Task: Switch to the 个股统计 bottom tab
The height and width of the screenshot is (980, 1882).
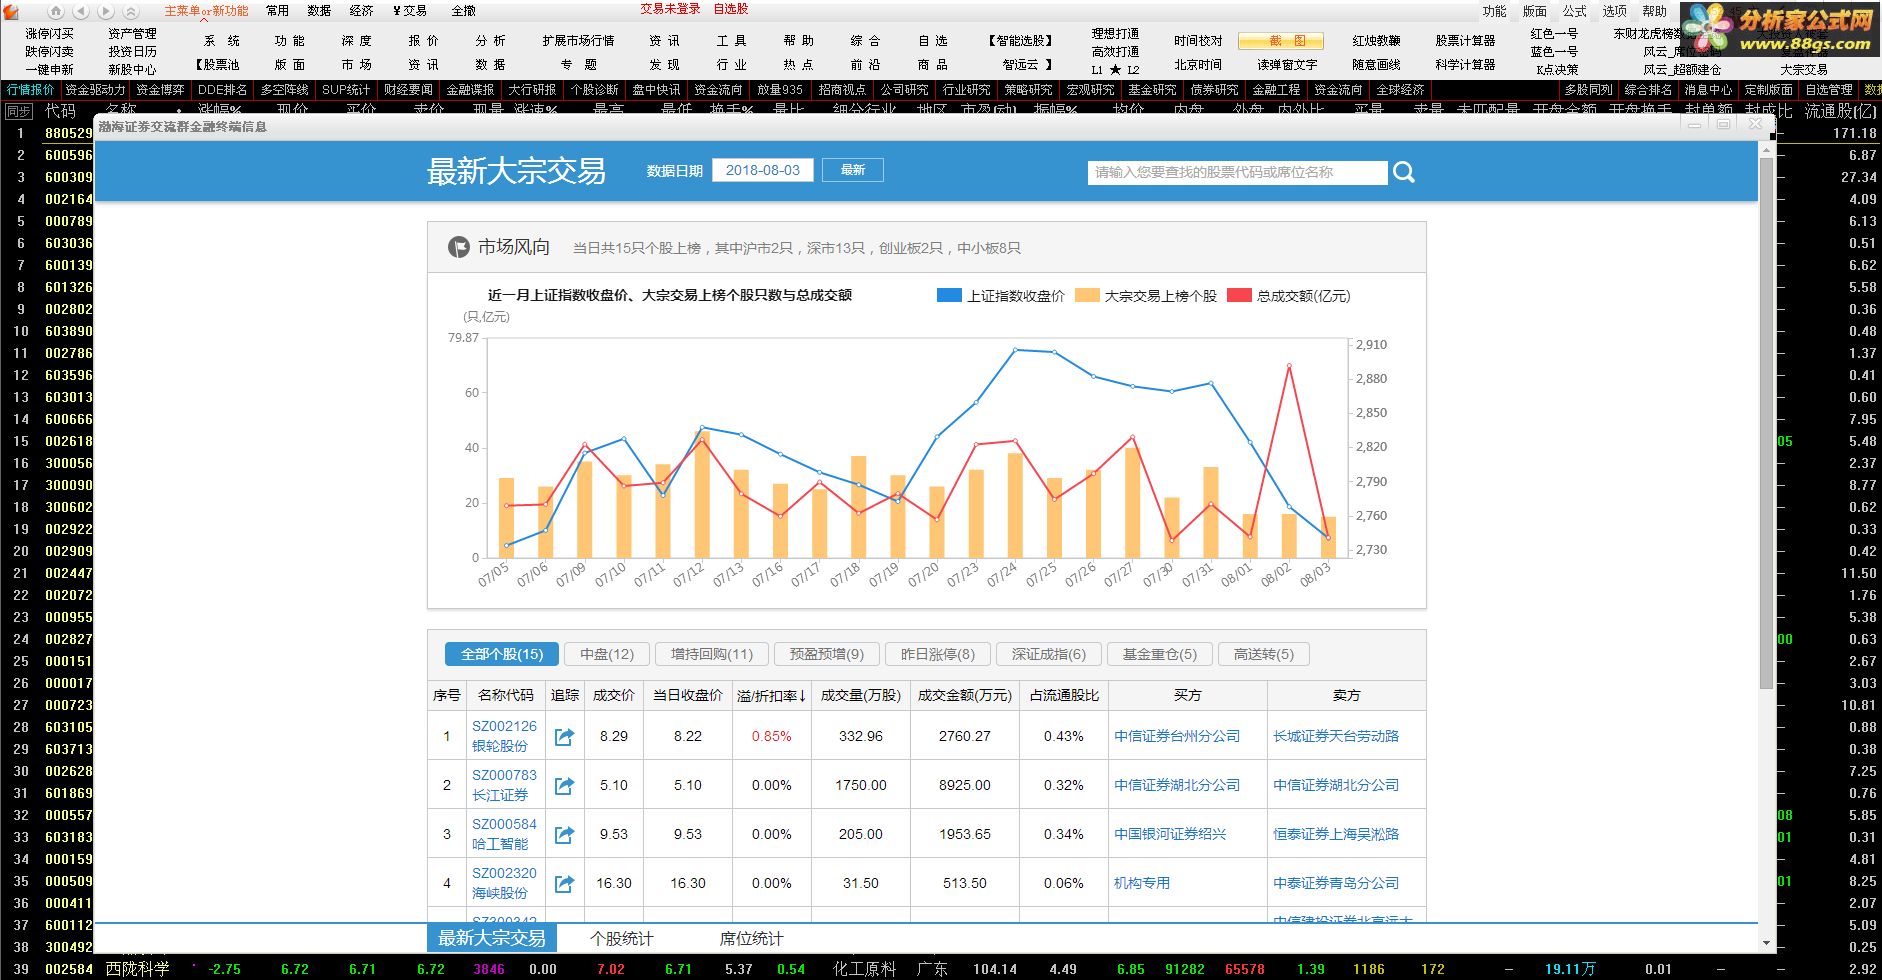Action: [x=622, y=938]
